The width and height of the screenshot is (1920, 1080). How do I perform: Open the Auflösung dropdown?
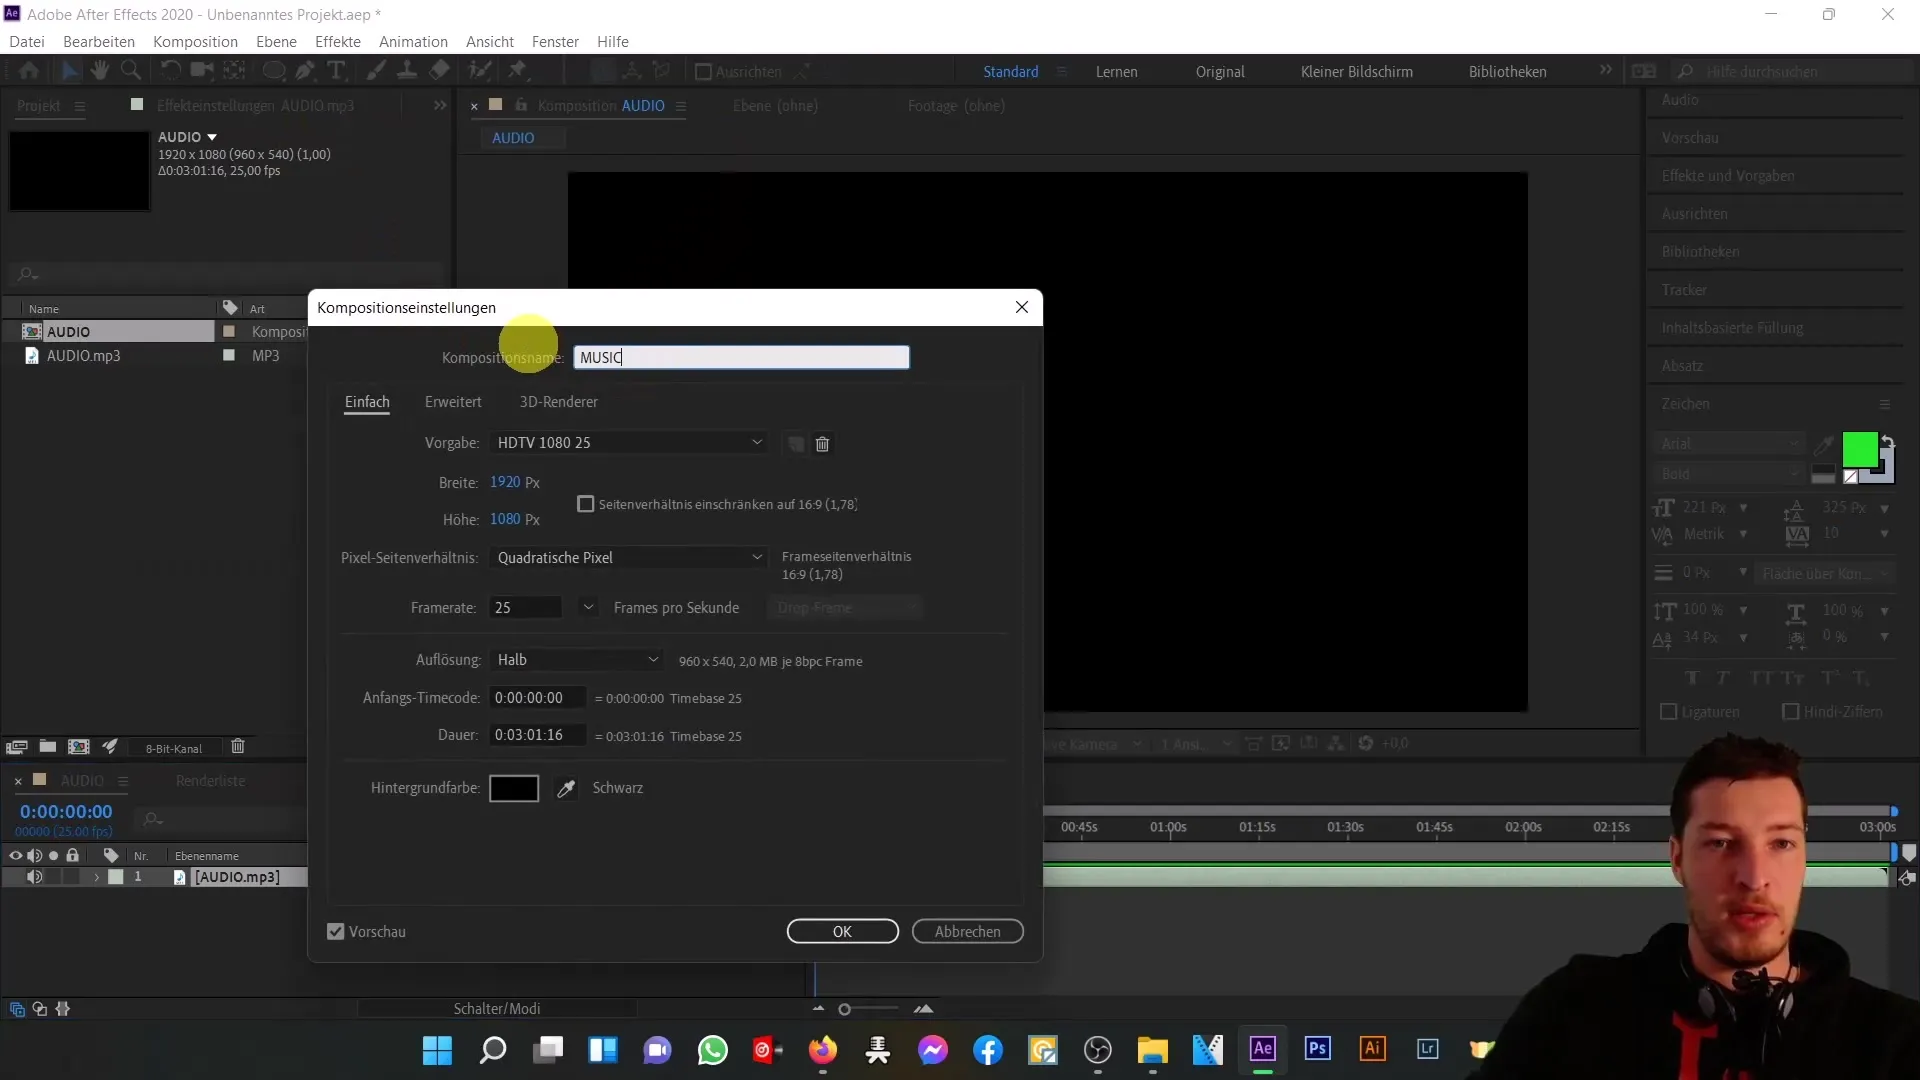click(x=578, y=660)
